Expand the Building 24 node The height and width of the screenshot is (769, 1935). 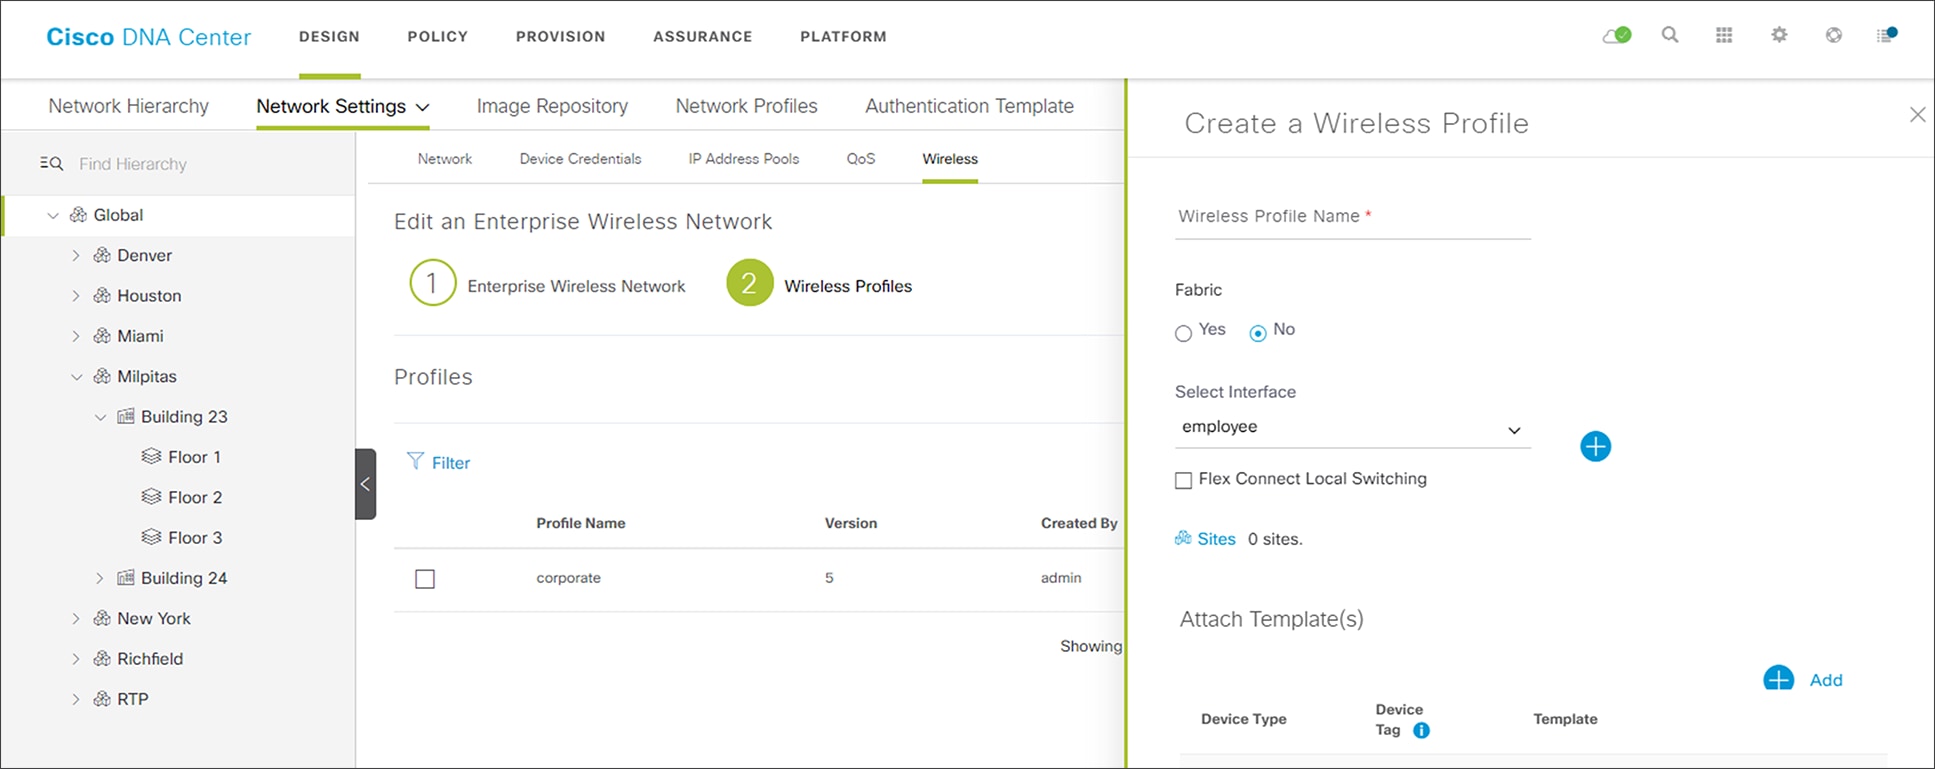[100, 578]
